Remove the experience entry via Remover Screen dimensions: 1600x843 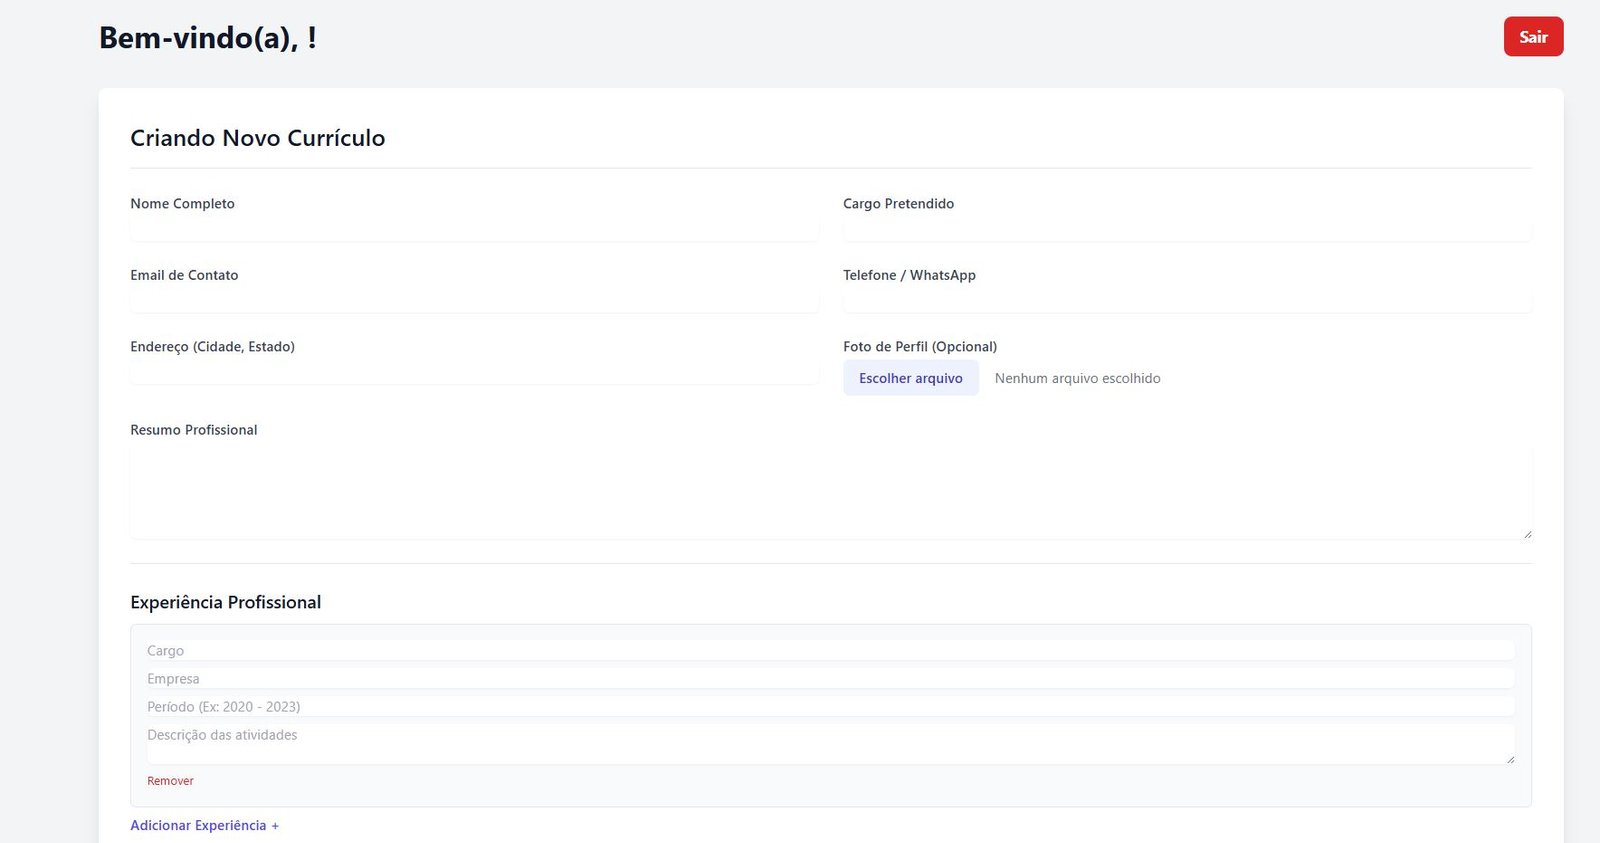pyautogui.click(x=170, y=781)
